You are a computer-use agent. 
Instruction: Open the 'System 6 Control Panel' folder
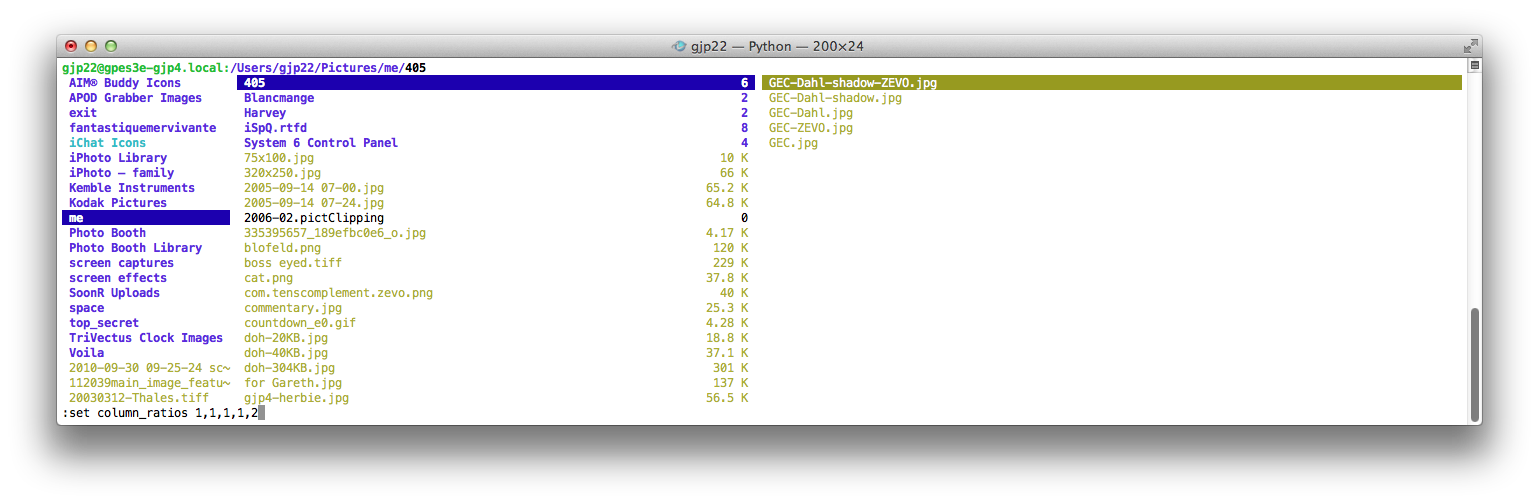point(321,143)
